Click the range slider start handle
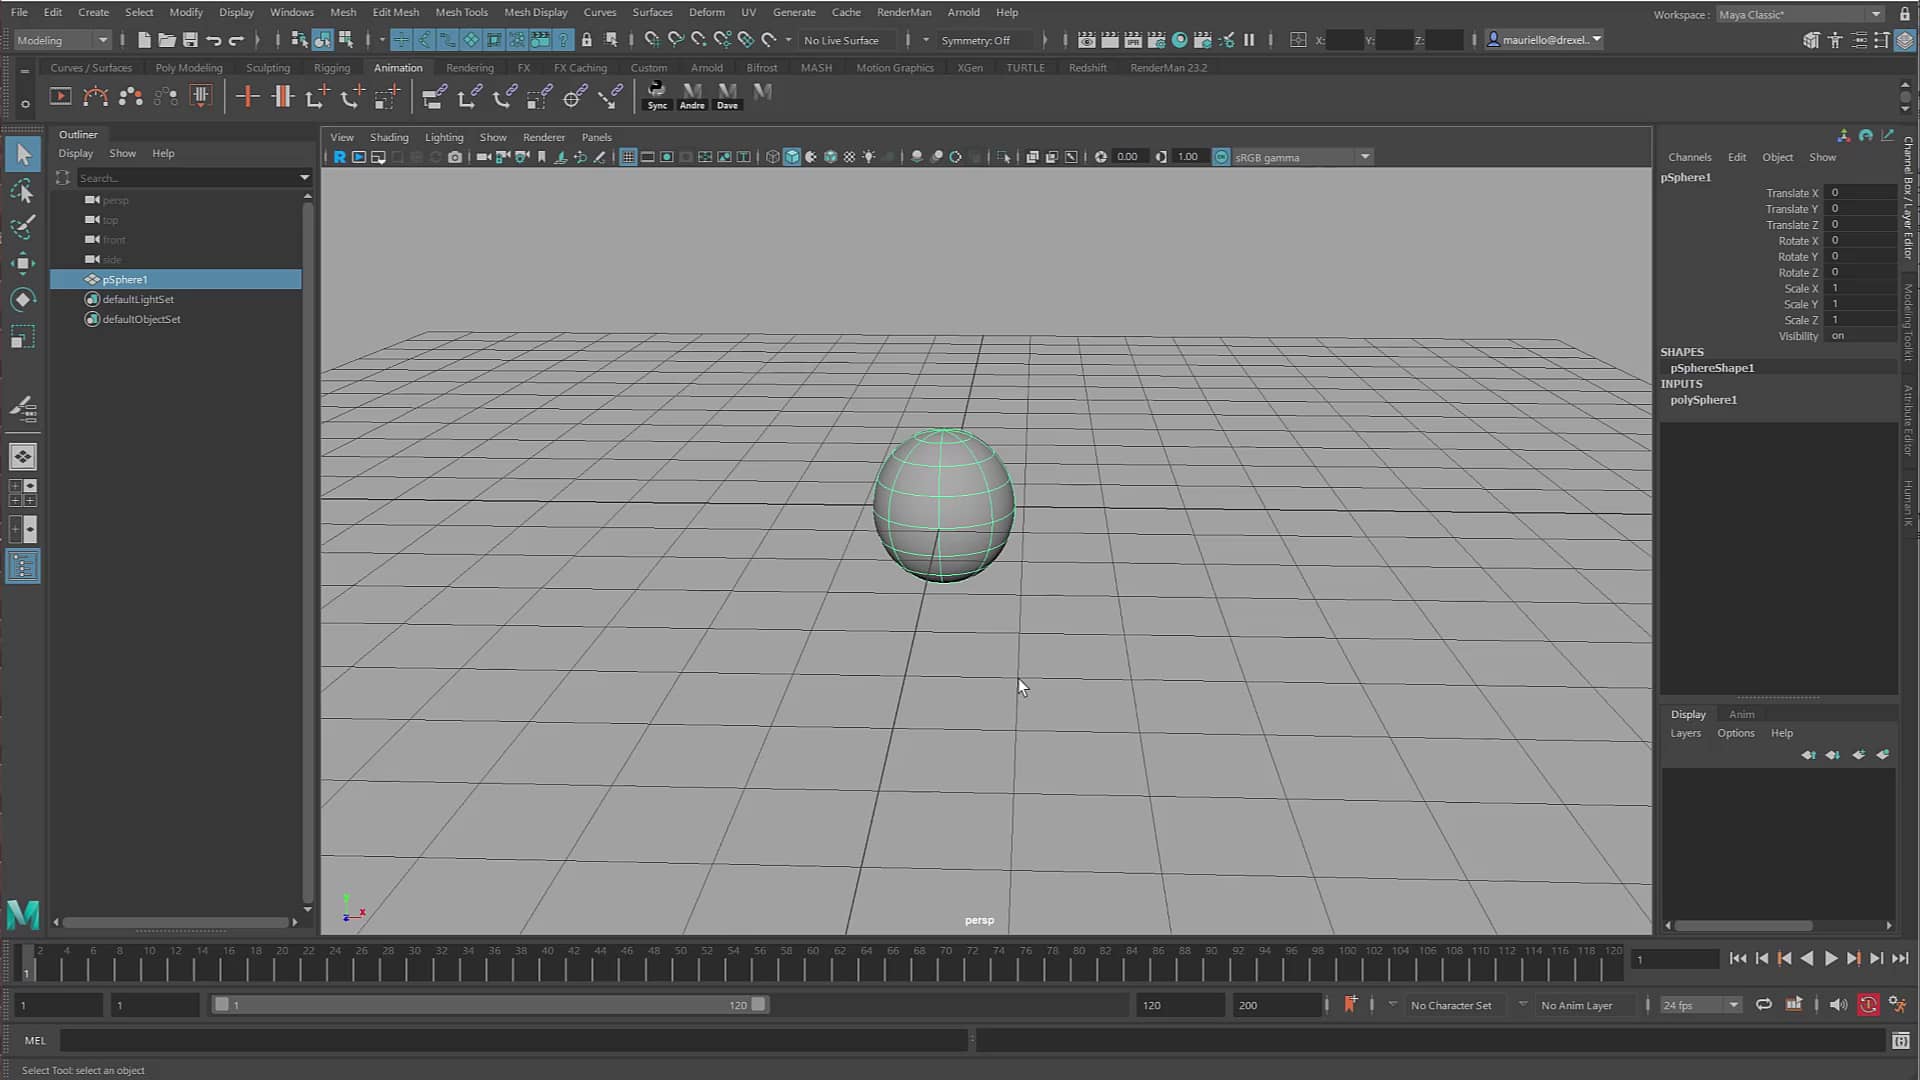This screenshot has width=1920, height=1080. point(221,1005)
